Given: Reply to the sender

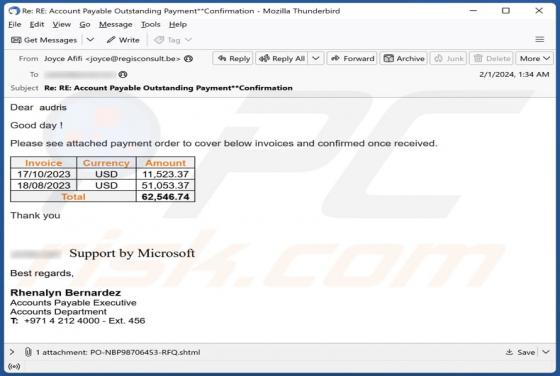Looking at the screenshot, I should click(x=234, y=58).
